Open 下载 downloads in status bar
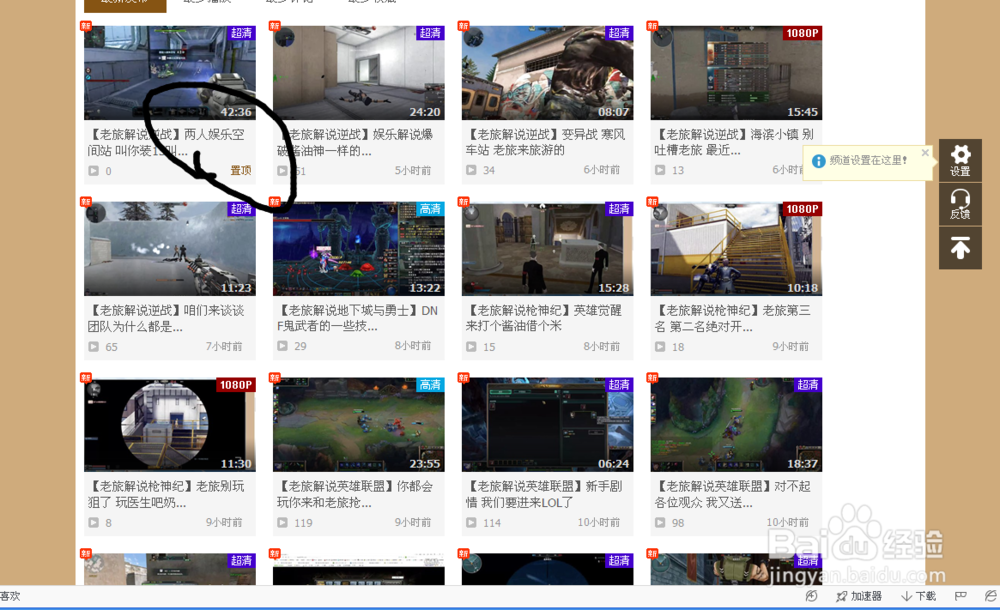The image size is (1000, 610). pos(918,596)
